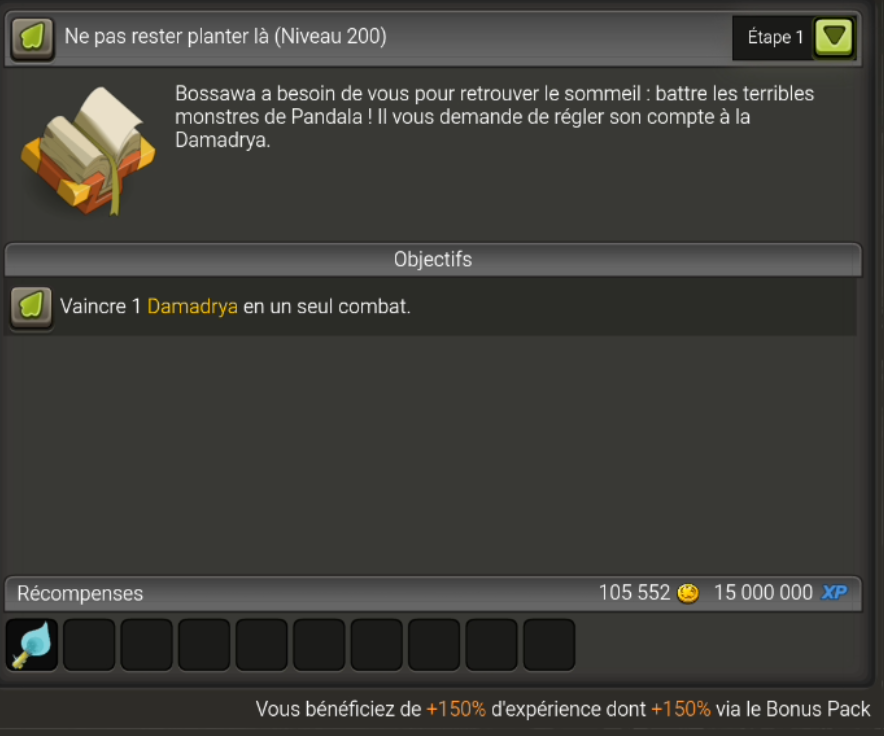Select the last empty reward slot
The width and height of the screenshot is (884, 736).
[549, 645]
